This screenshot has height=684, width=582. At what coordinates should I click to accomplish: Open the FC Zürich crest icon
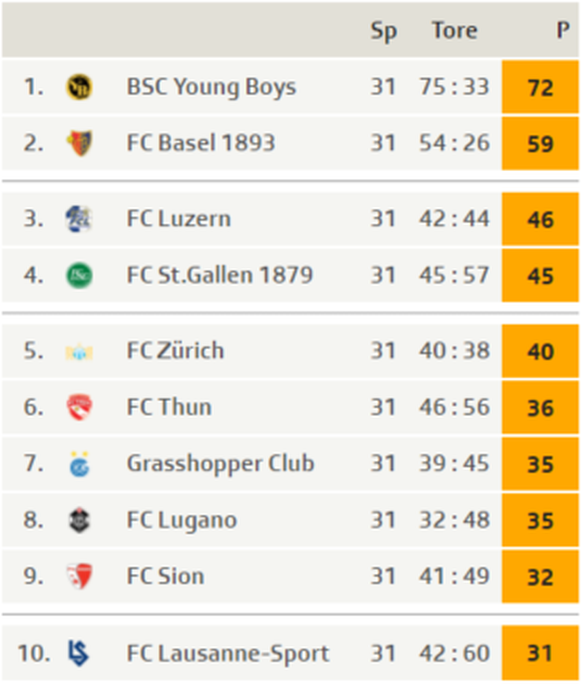click(x=79, y=351)
